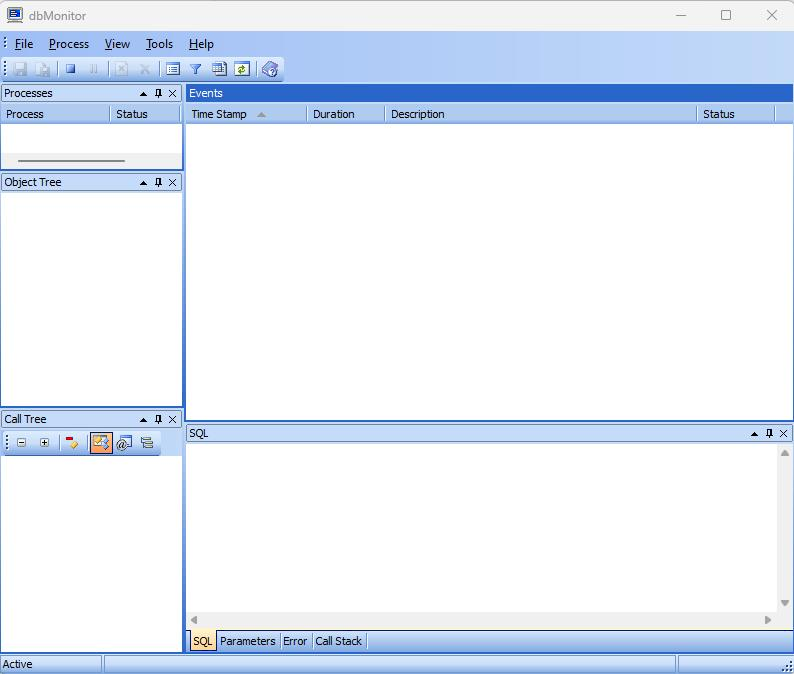Switch to the Parameters tab
Viewport: 794px width, 674px height.
tap(248, 641)
